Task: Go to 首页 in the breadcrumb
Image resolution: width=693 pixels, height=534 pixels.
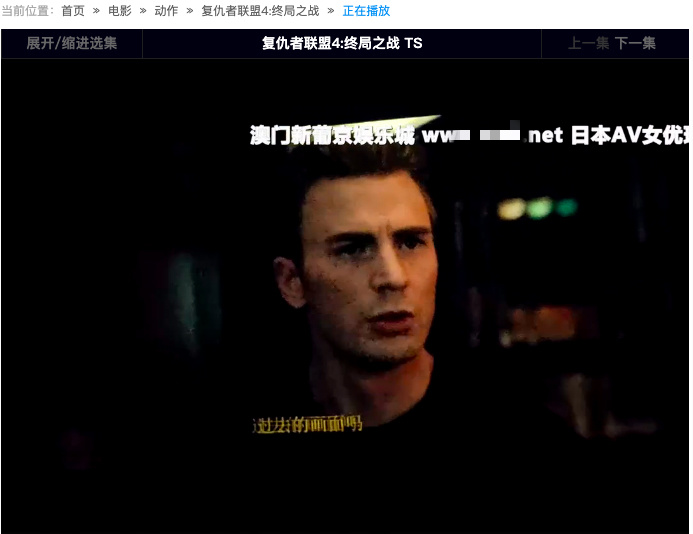Action: click(73, 11)
